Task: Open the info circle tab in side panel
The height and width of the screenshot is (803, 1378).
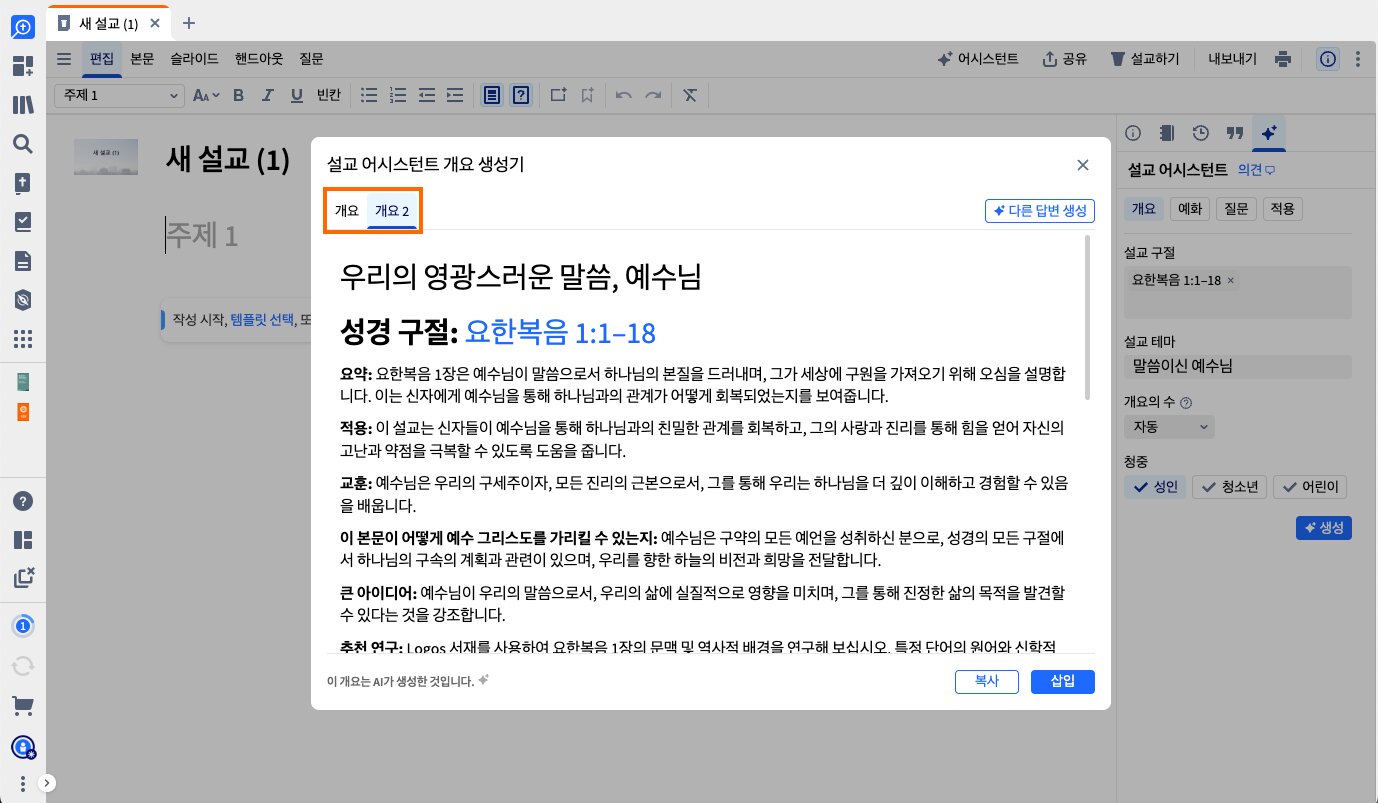Action: (x=1134, y=133)
